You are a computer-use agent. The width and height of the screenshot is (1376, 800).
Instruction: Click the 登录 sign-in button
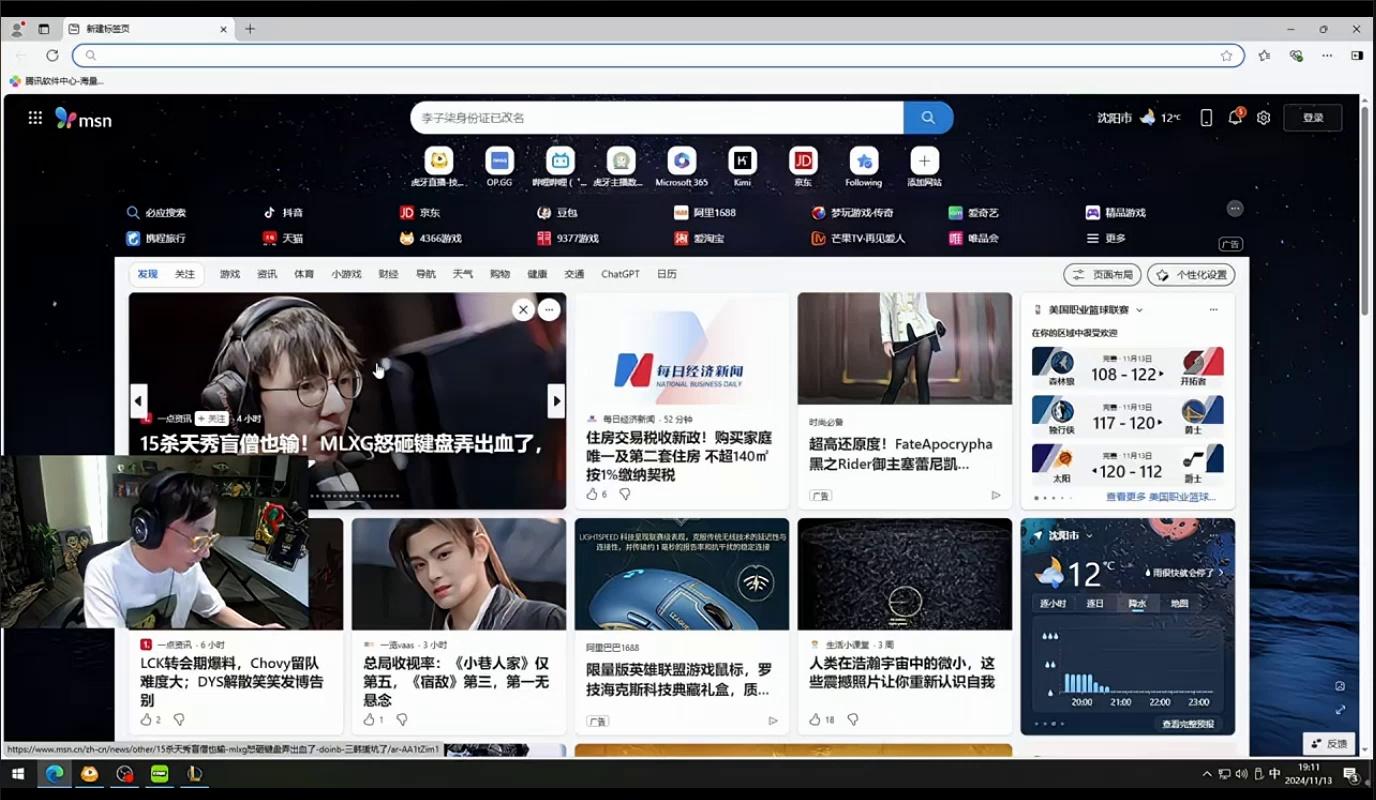pos(1313,118)
